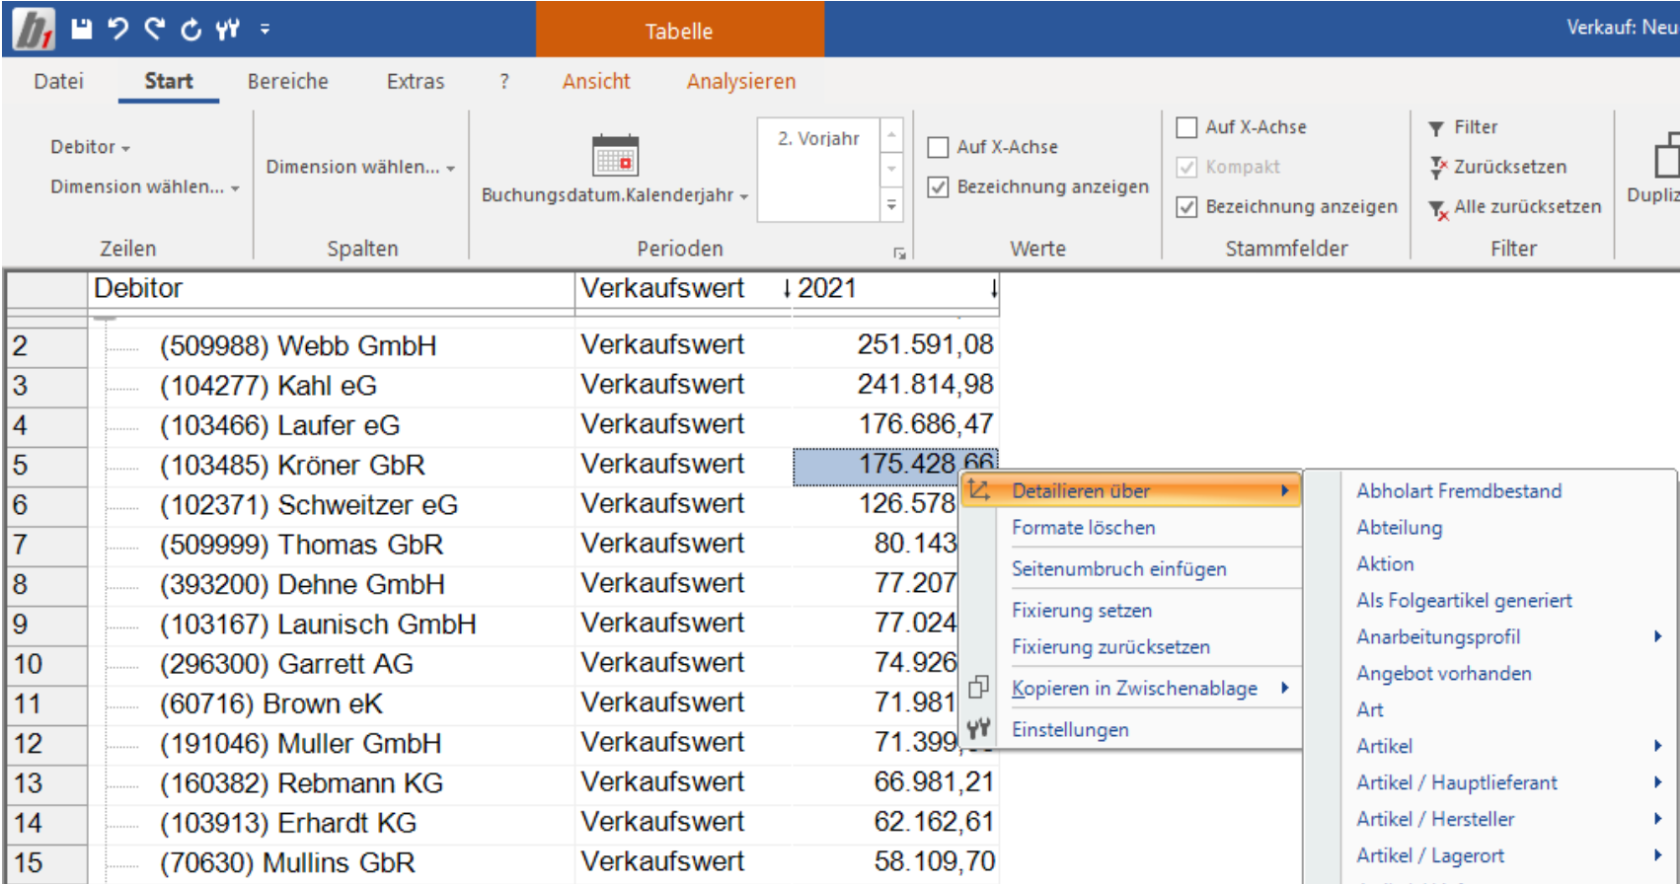The width and height of the screenshot is (1680, 884).
Task: Click the Zurücksetzen filter icon
Action: [x=1438, y=167]
